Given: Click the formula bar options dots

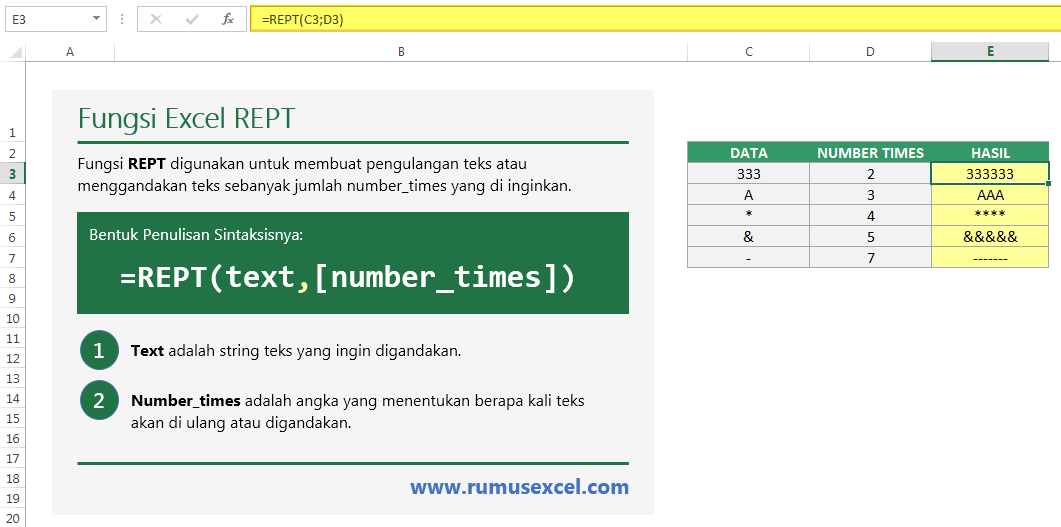Looking at the screenshot, I should pyautogui.click(x=122, y=20).
